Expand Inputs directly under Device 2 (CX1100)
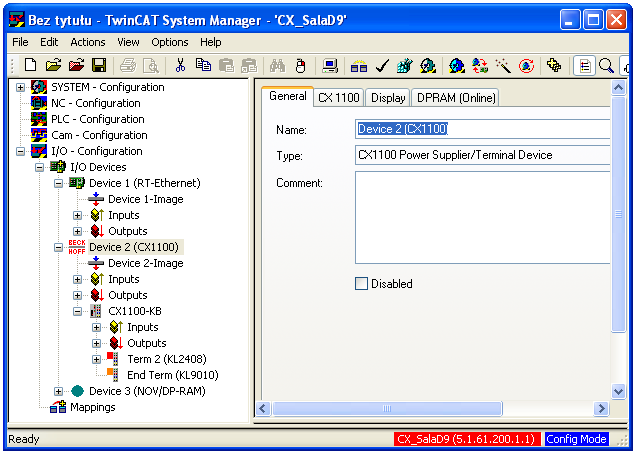635x452 pixels. 77,279
